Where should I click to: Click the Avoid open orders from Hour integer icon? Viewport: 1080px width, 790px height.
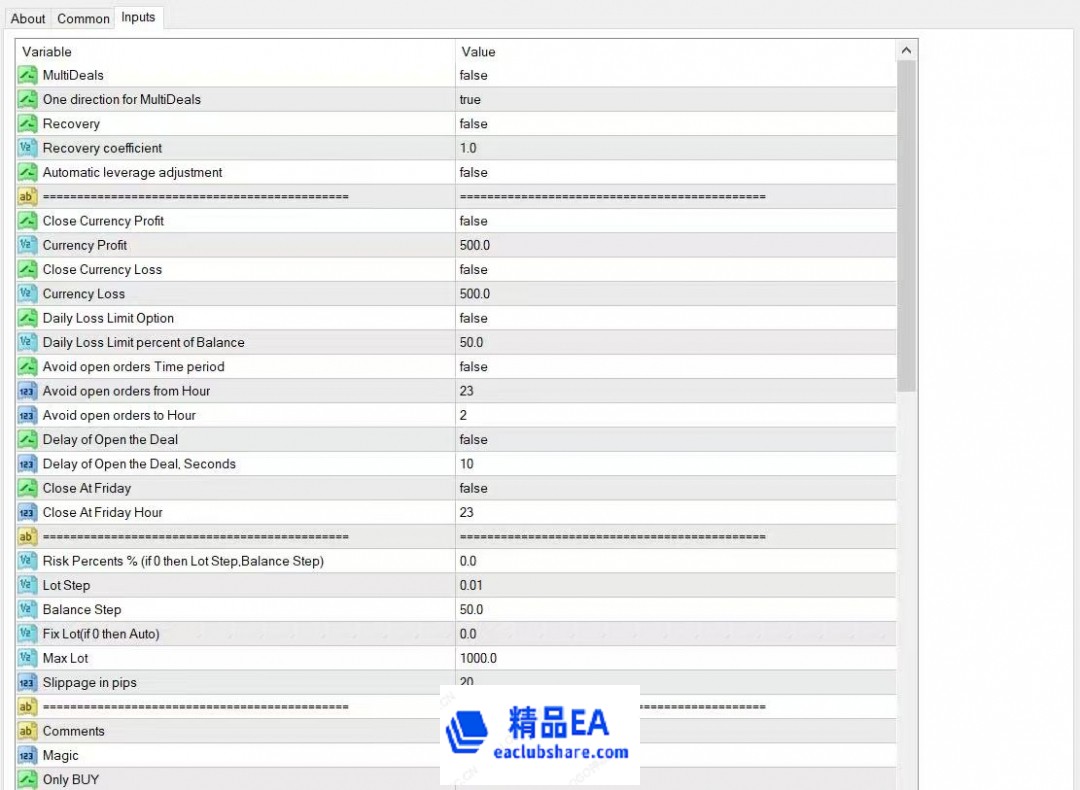27,391
